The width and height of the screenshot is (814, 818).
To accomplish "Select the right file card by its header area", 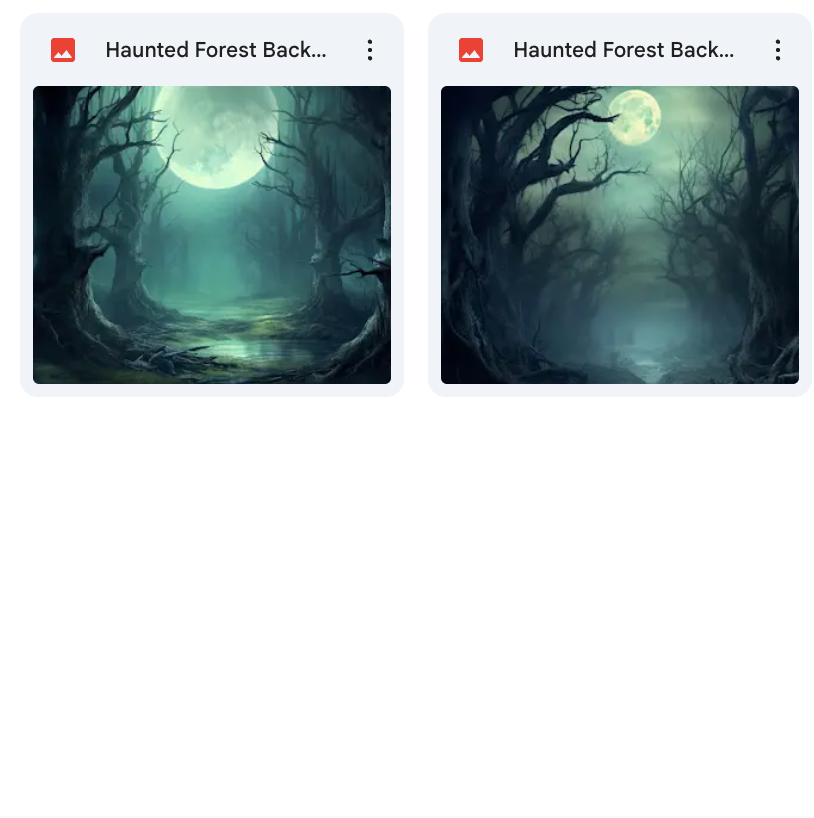I will tap(620, 50).
